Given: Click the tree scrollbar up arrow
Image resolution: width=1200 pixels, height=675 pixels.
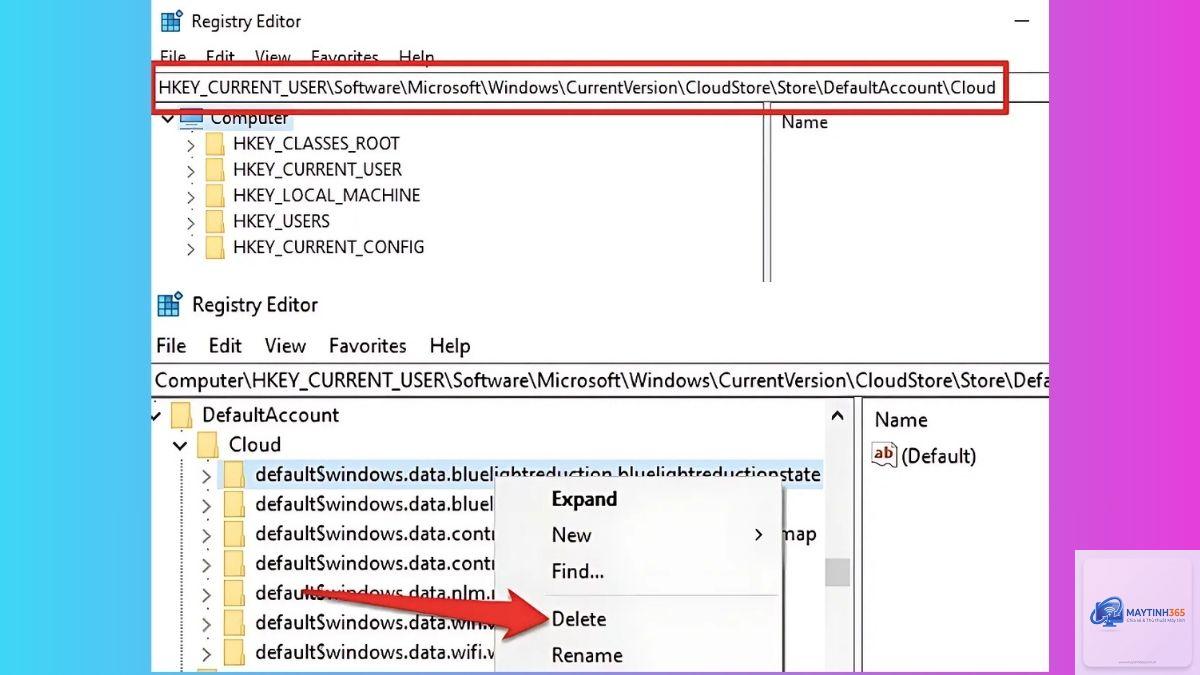Looking at the screenshot, I should (837, 414).
